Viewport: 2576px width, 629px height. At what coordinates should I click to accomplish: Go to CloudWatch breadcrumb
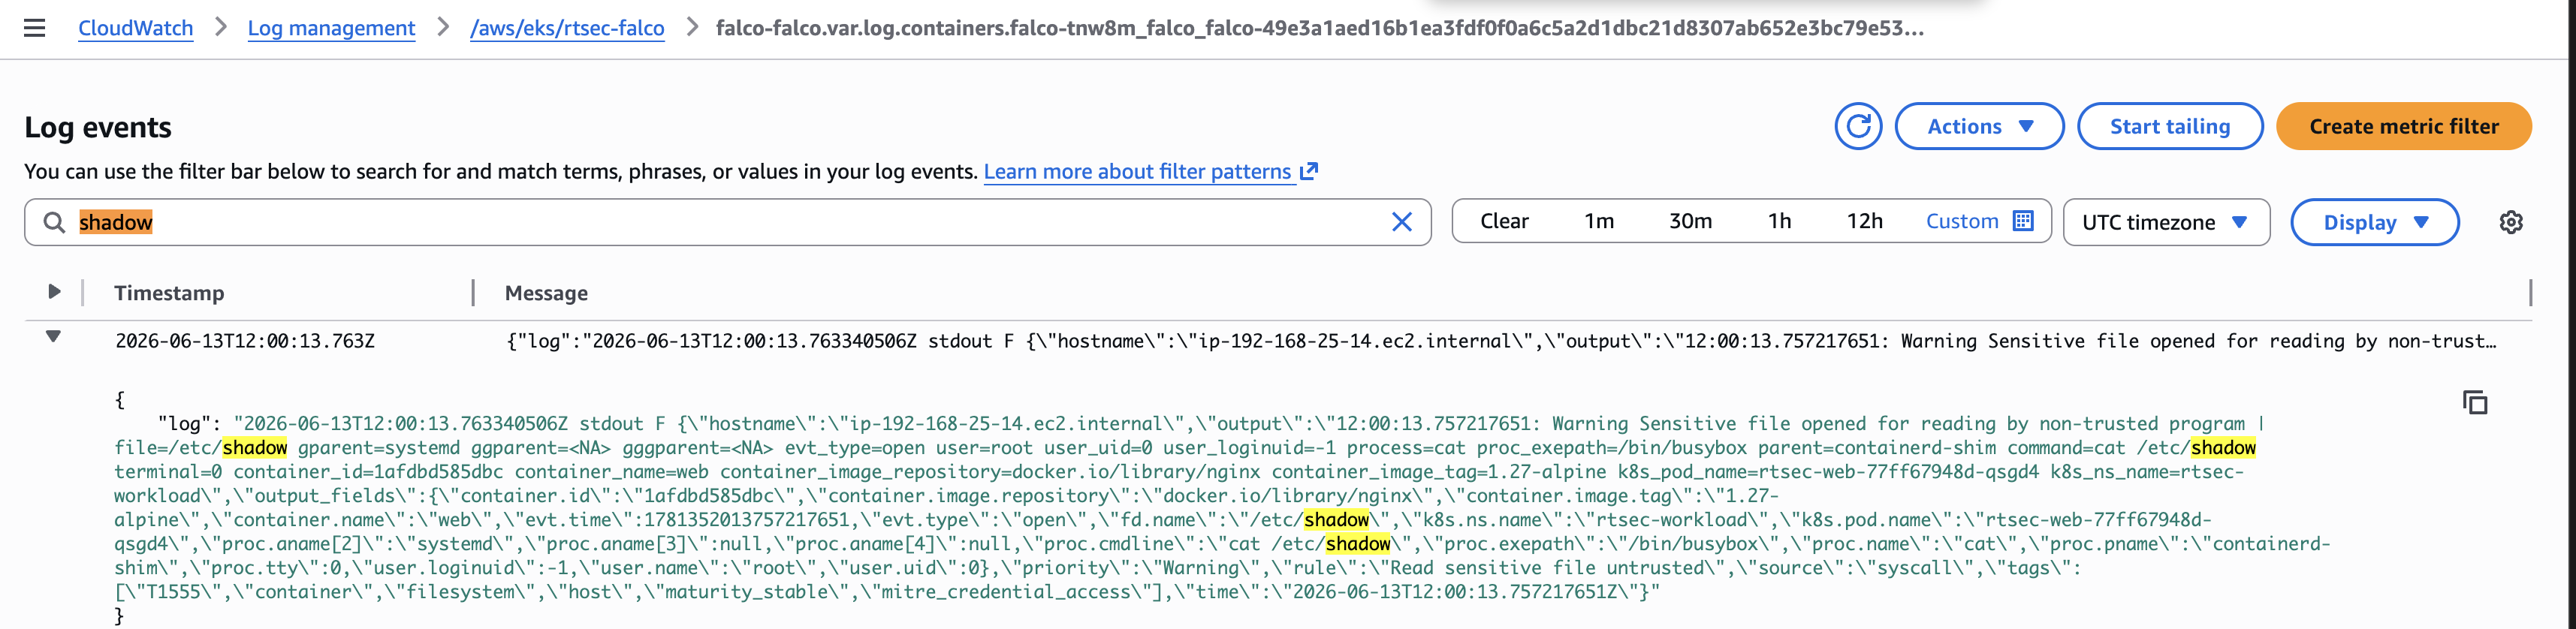pyautogui.click(x=136, y=28)
